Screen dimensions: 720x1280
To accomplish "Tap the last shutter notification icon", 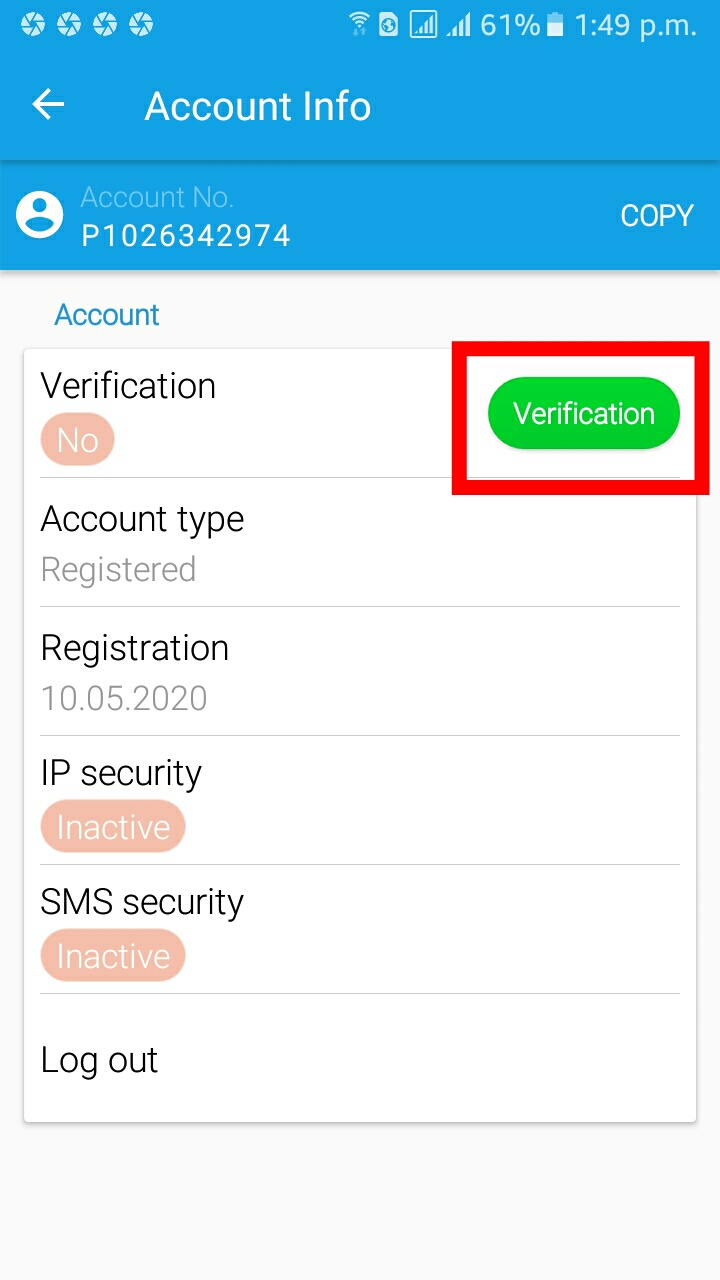I will [x=141, y=24].
